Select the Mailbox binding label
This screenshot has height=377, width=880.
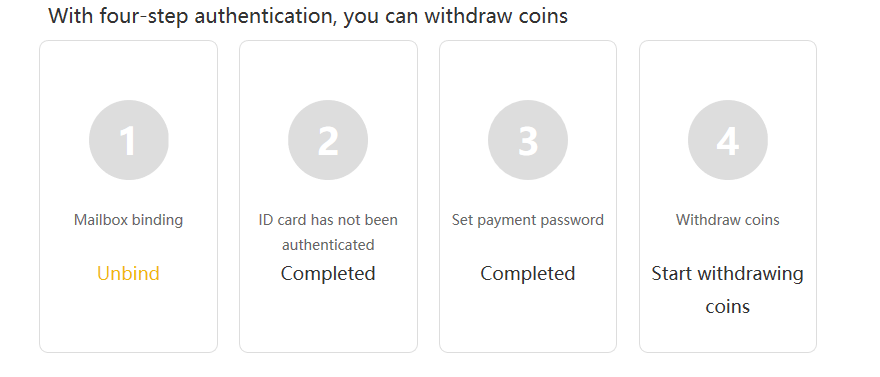(x=129, y=220)
